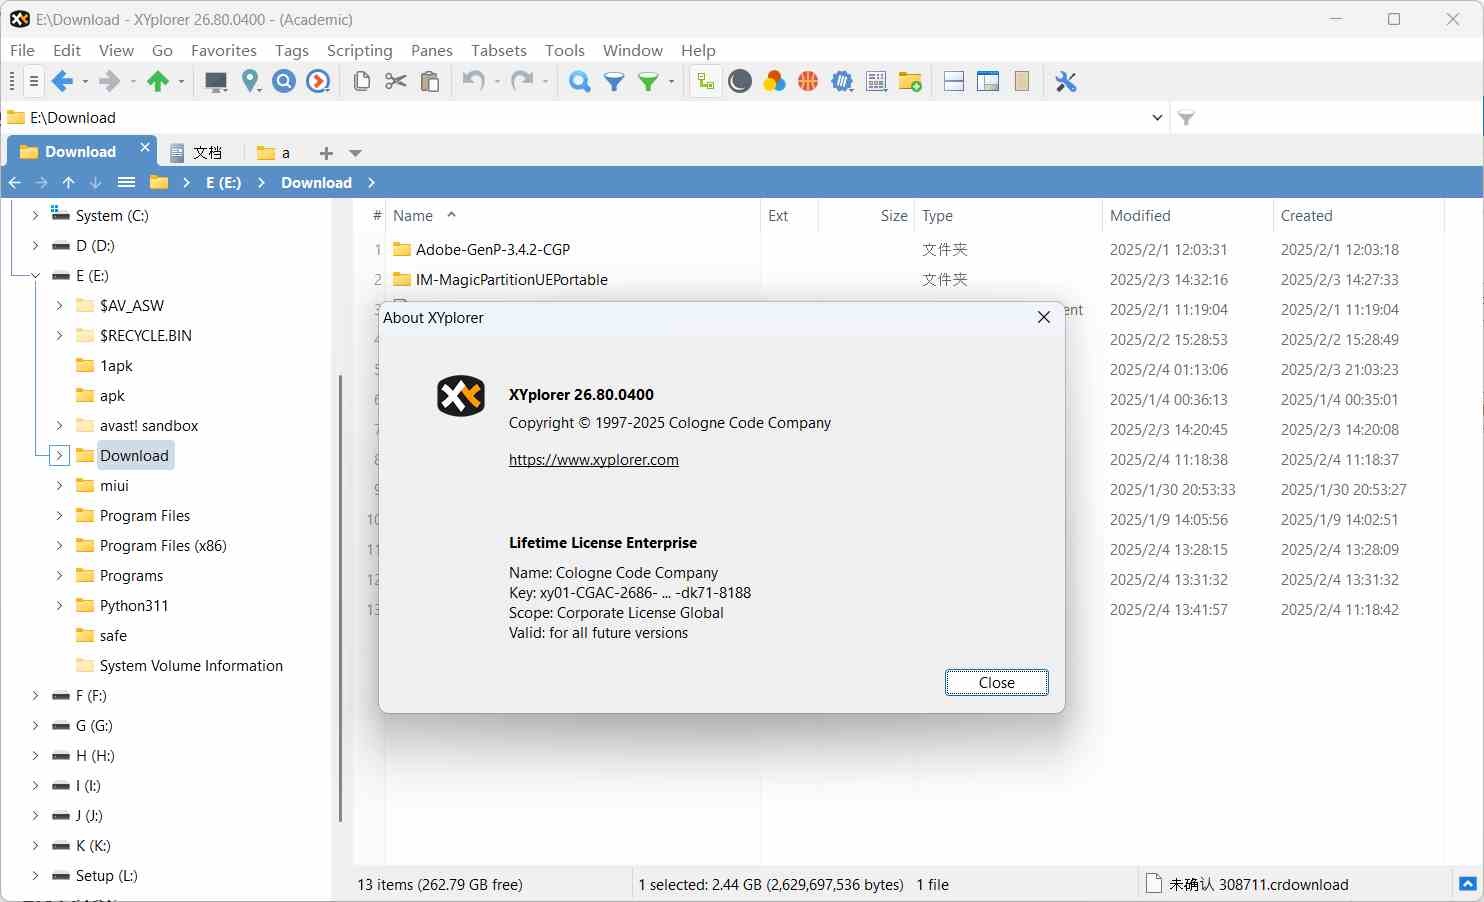Image resolution: width=1484 pixels, height=902 pixels.
Task: Switch to the 文档 tab
Action: [x=196, y=152]
